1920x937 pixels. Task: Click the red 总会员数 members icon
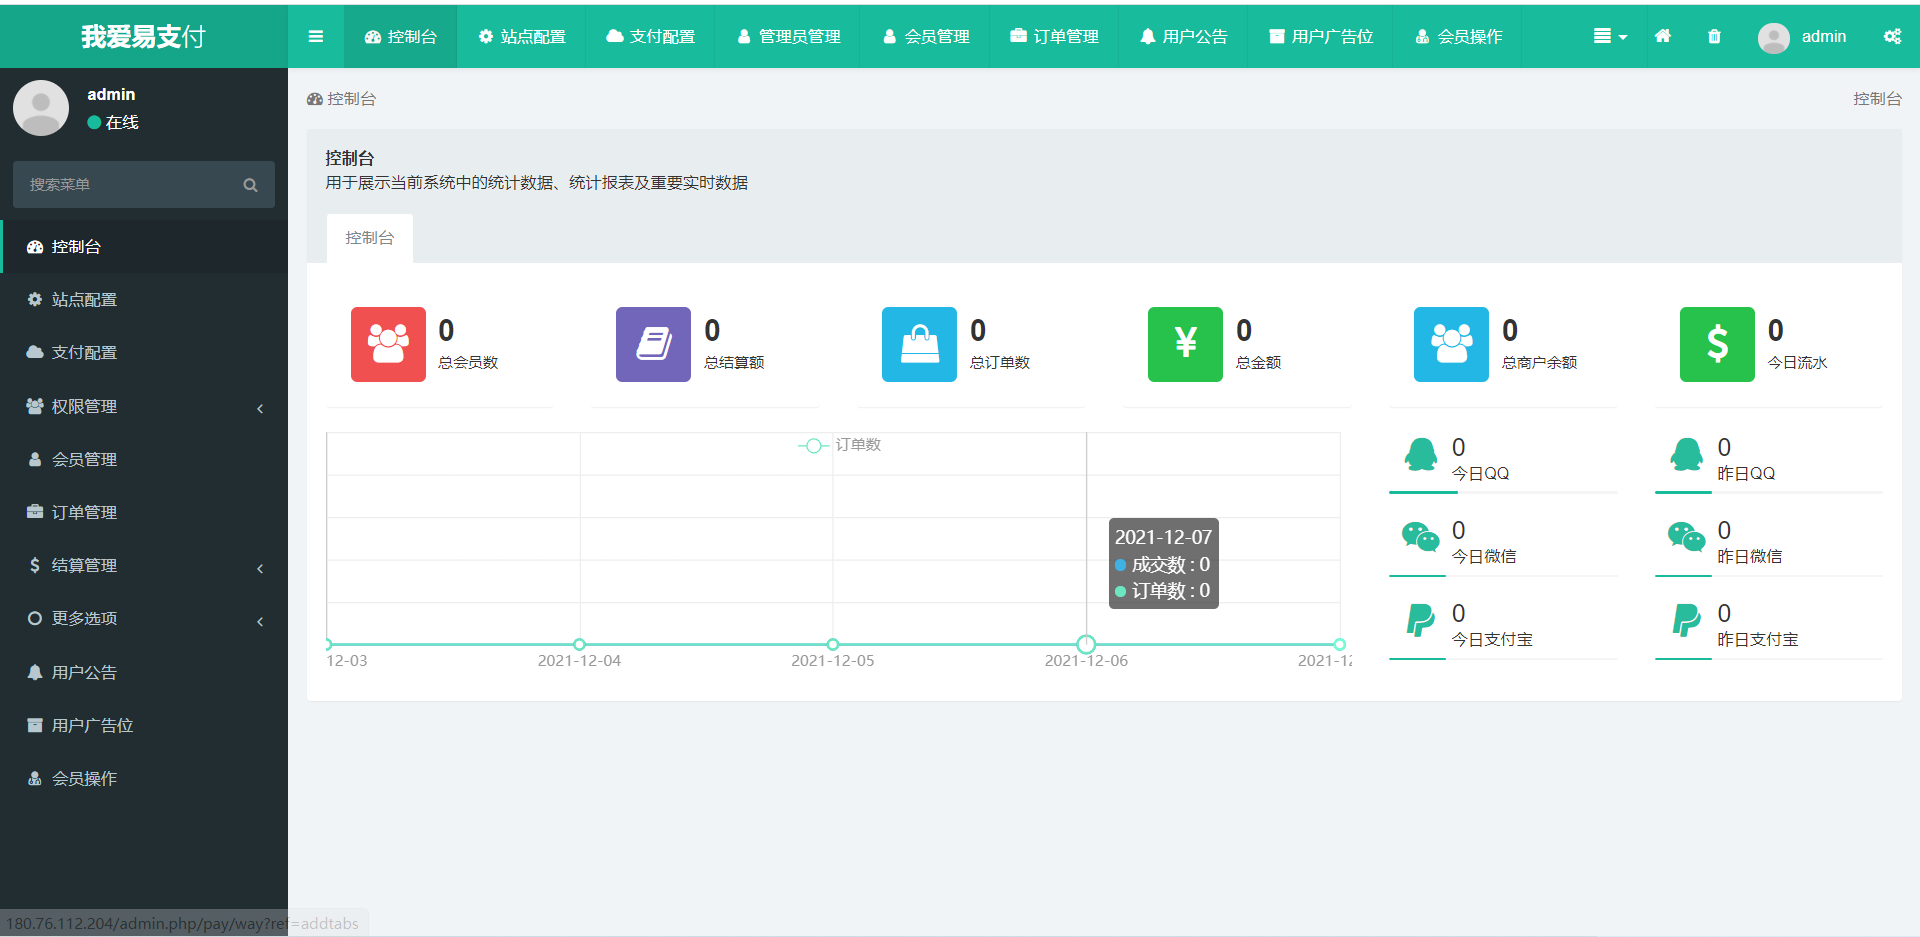coord(388,344)
